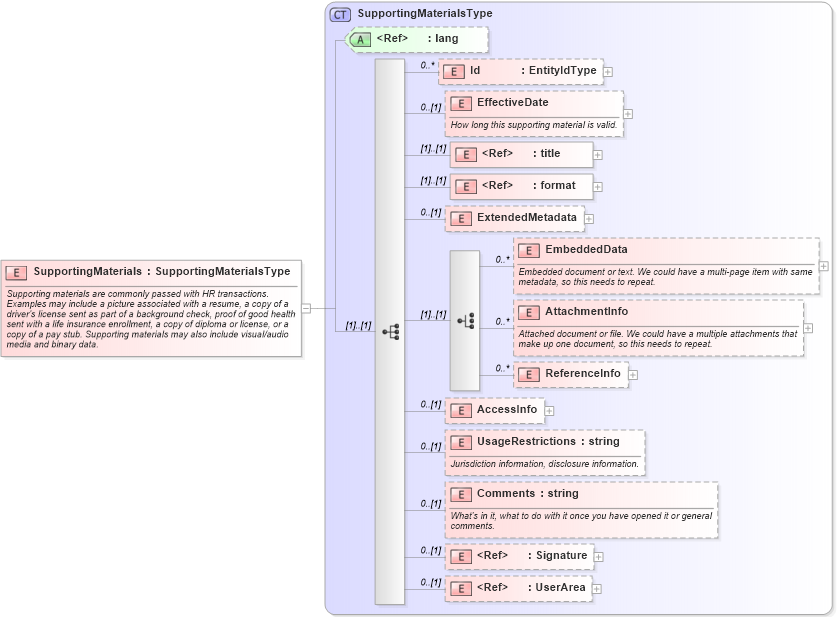The image size is (837, 617).
Task: Select the E icon of EffectiveDate
Action: point(460,102)
